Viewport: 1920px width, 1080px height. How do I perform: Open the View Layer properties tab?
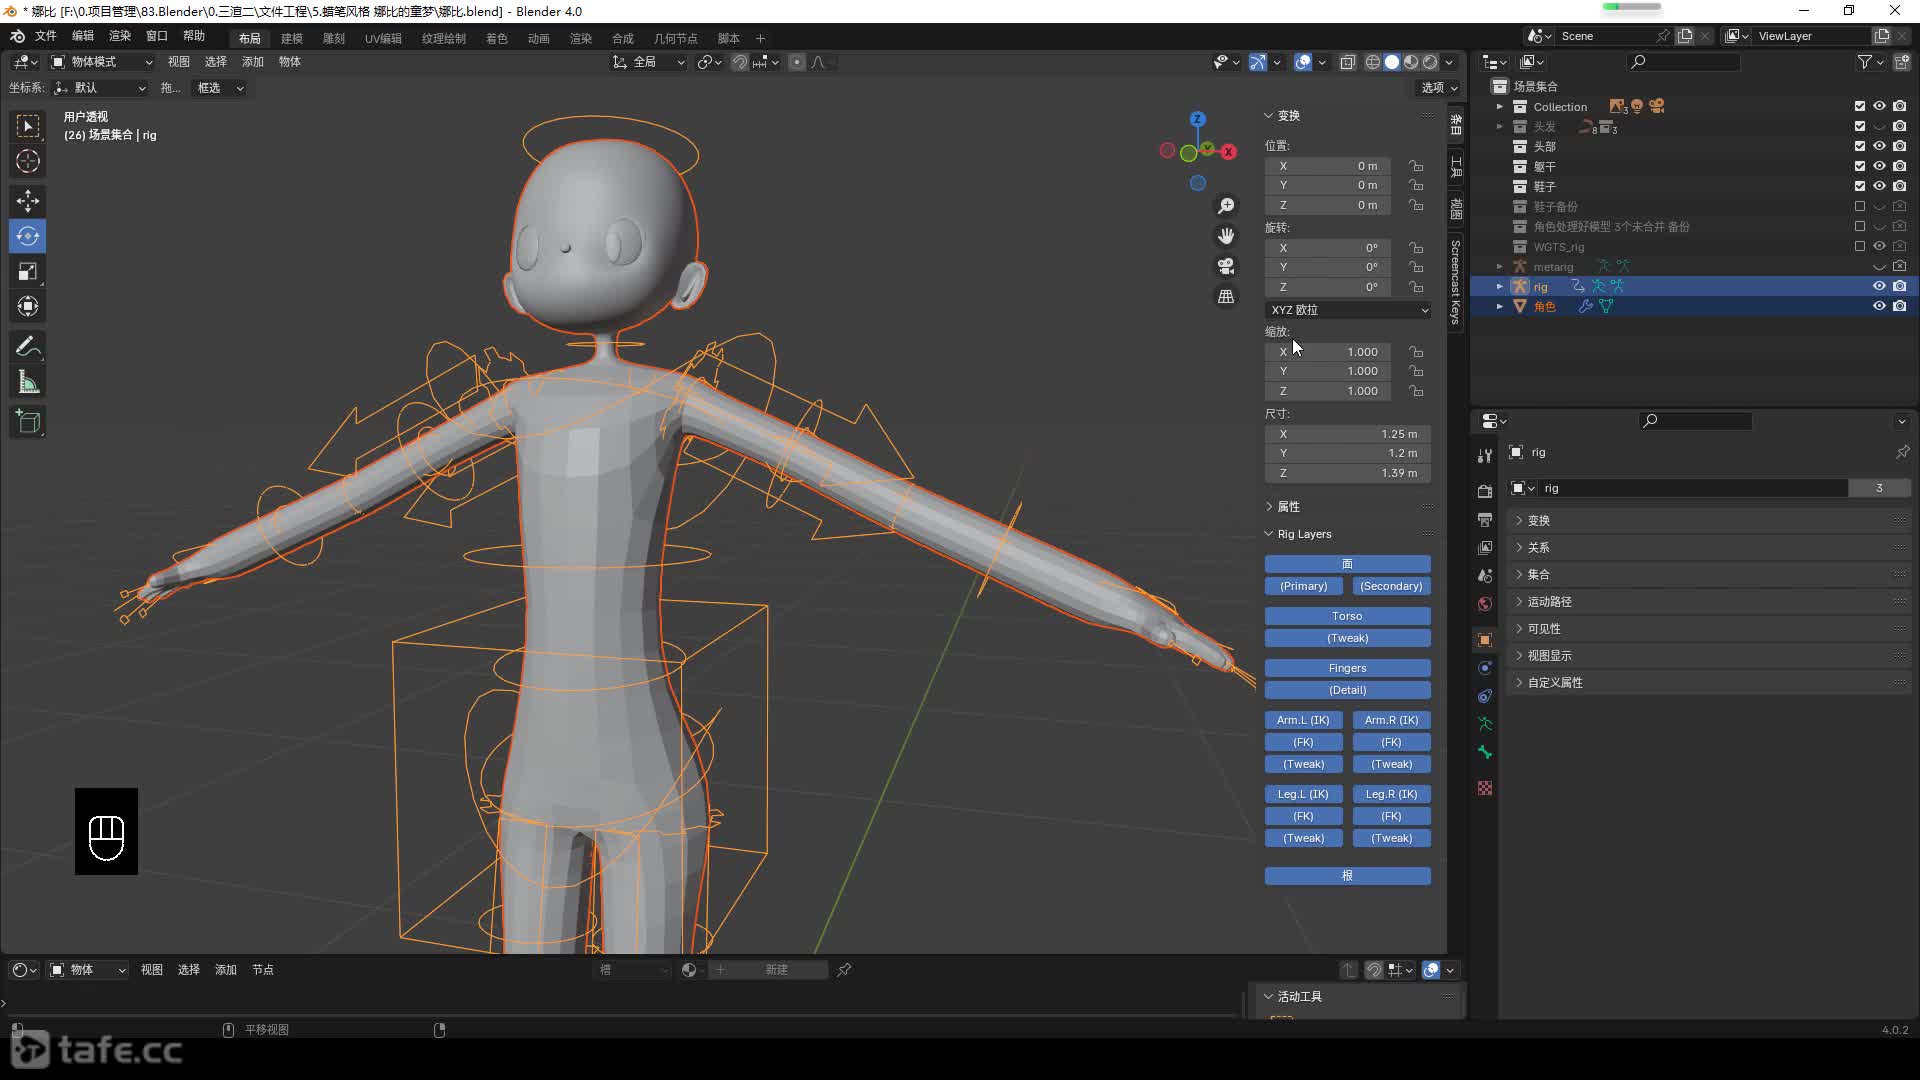tap(1485, 547)
